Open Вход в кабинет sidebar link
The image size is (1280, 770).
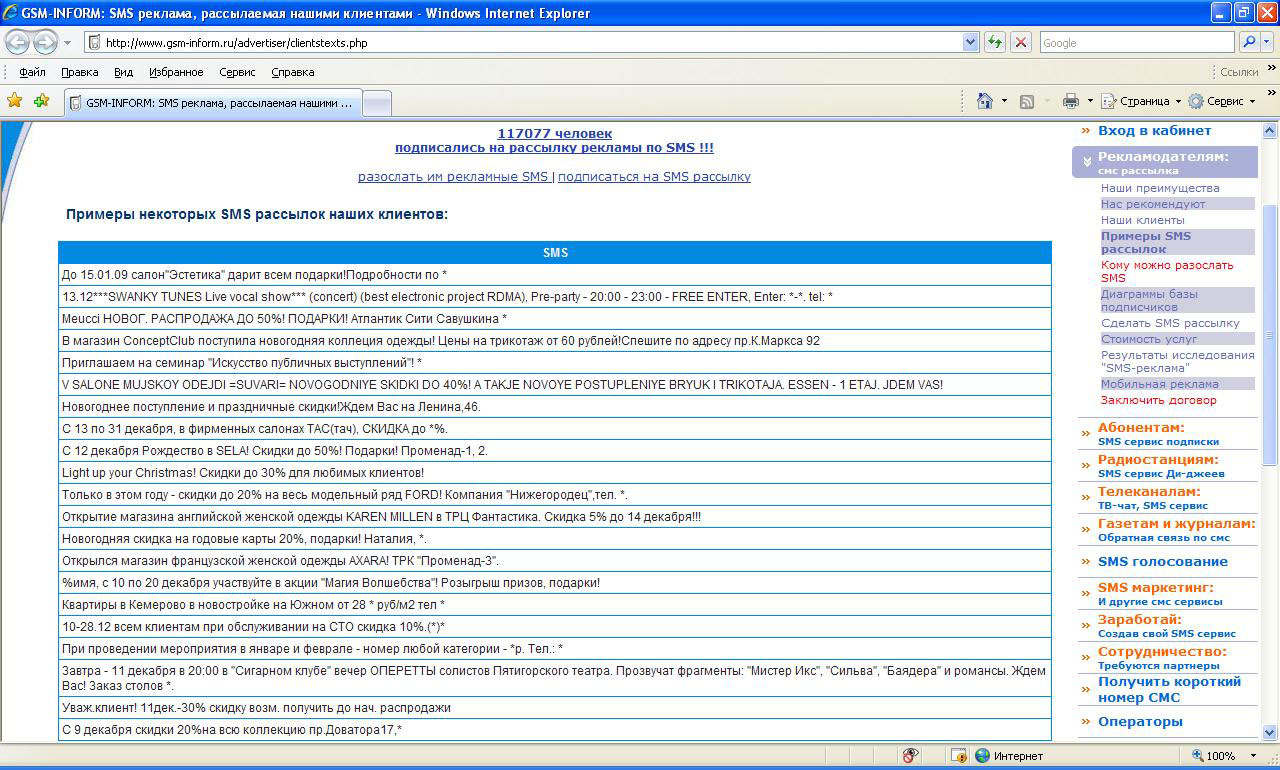[1154, 130]
